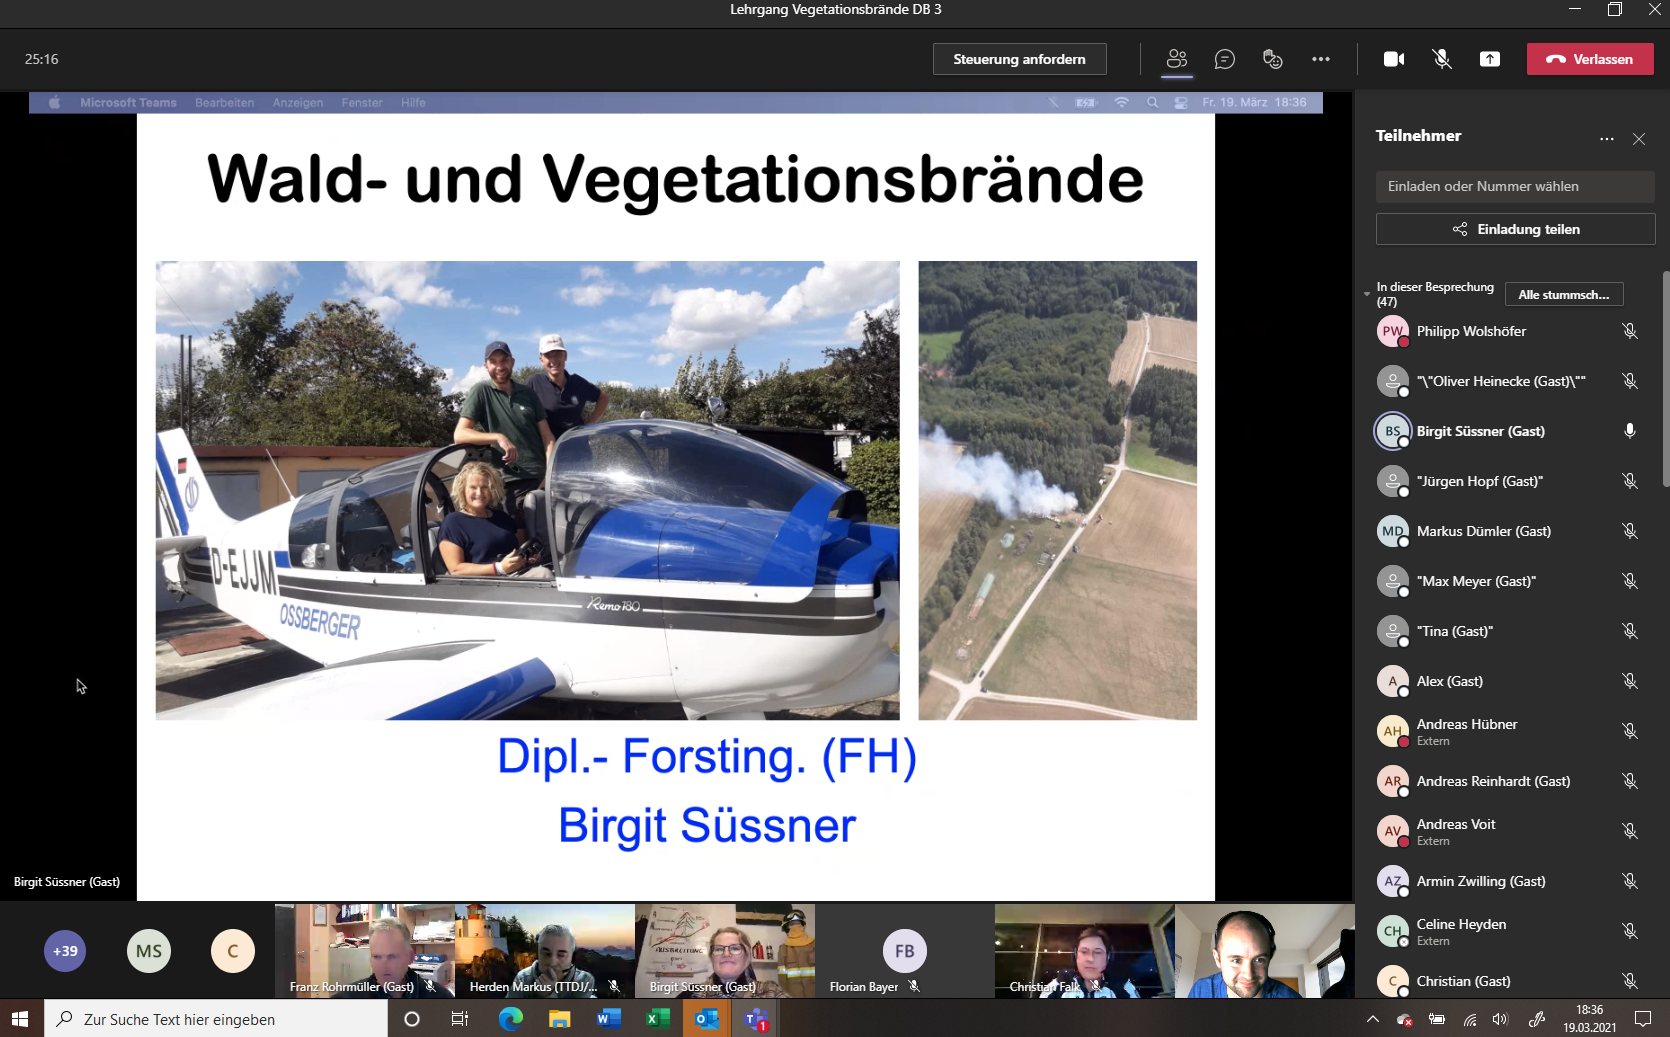Leave the meeting with Verlassen

point(1590,59)
